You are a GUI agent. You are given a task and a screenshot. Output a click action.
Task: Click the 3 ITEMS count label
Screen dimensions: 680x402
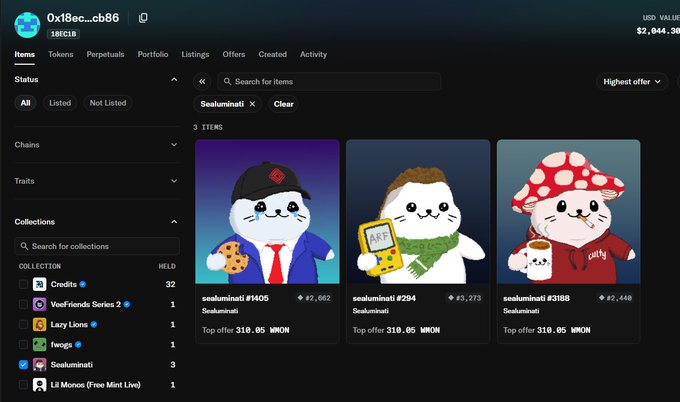[x=208, y=127]
